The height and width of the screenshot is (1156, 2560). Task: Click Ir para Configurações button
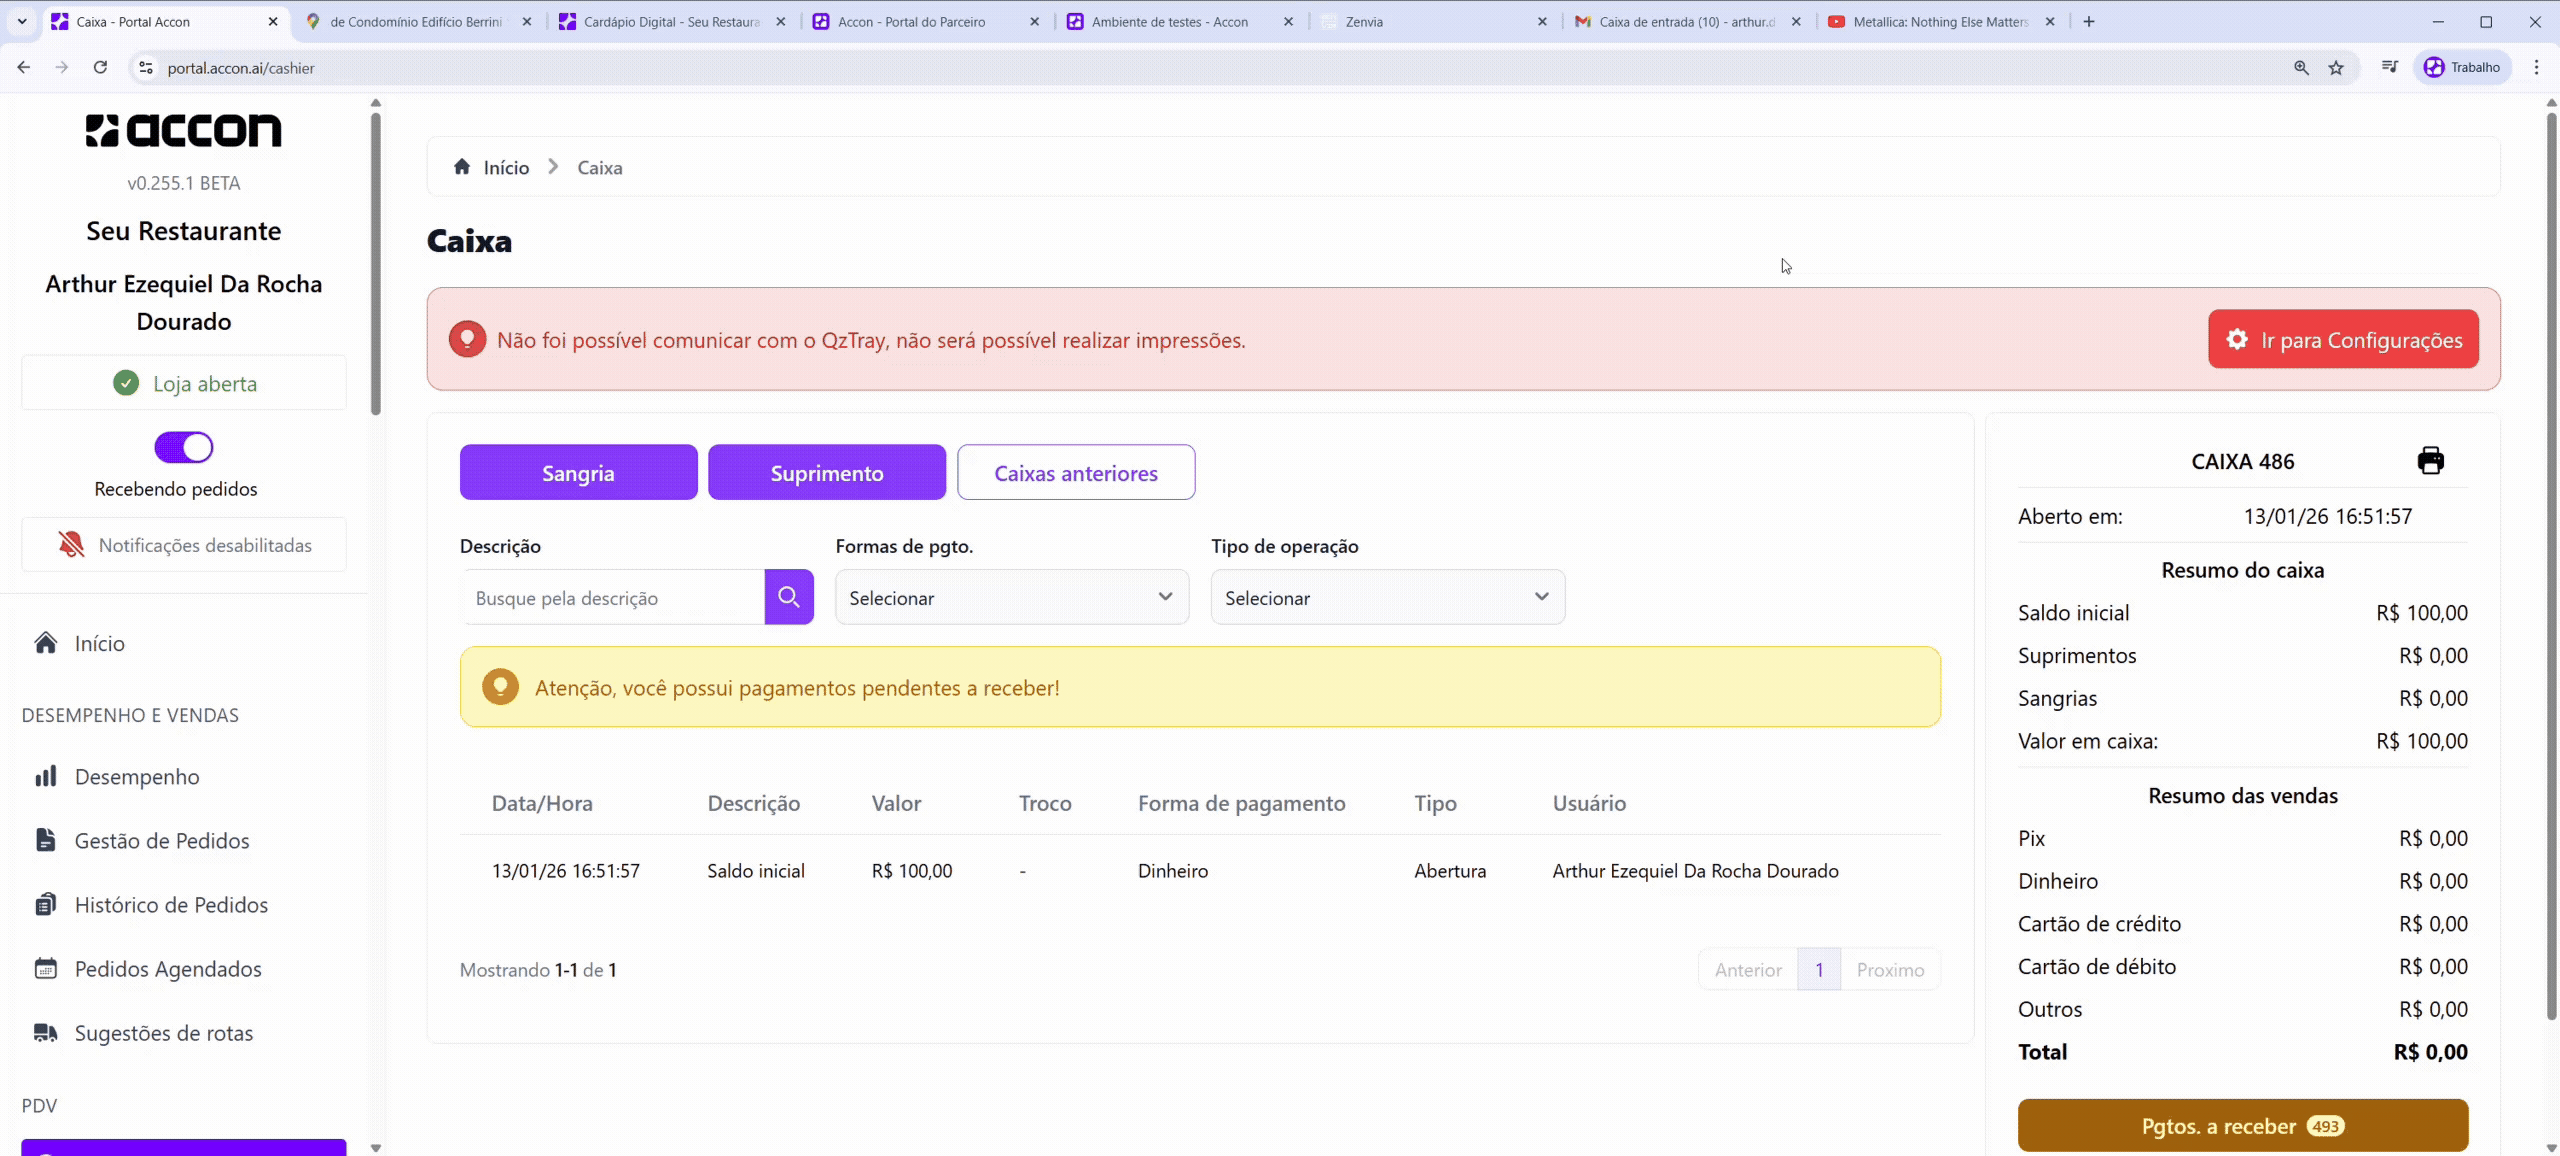pos(2342,340)
